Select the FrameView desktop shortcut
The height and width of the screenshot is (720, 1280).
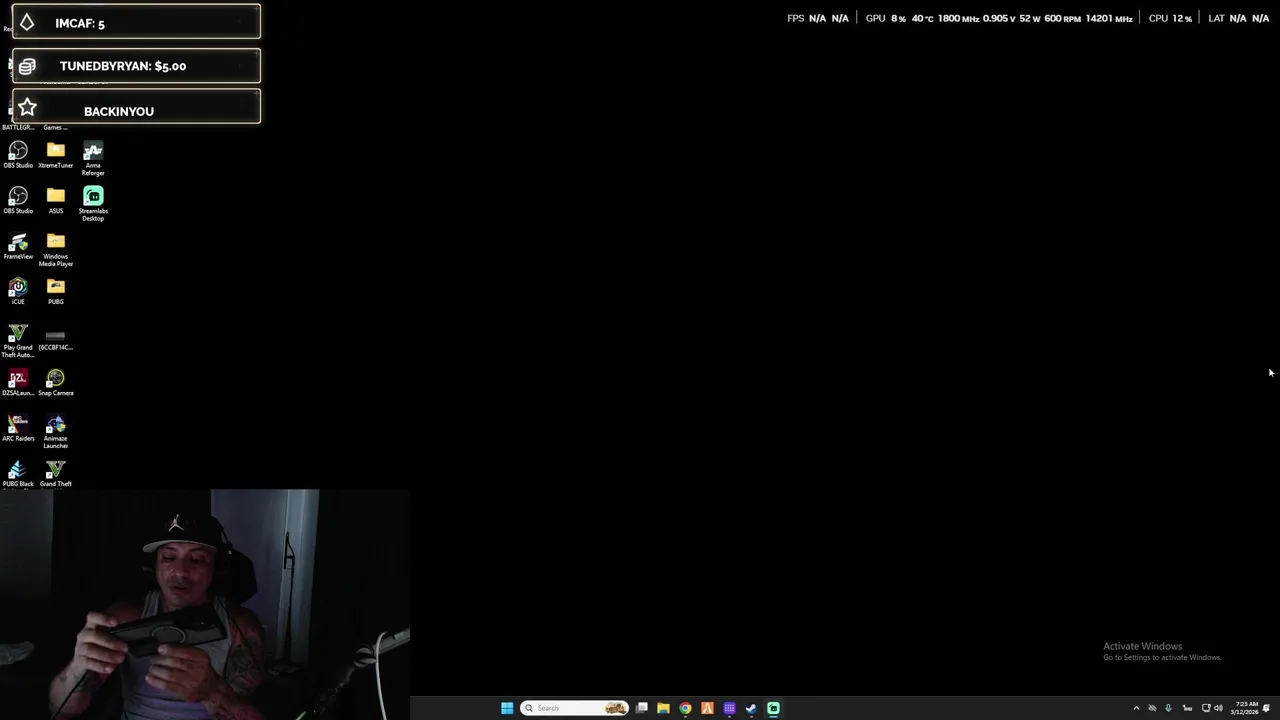pyautogui.click(x=18, y=246)
